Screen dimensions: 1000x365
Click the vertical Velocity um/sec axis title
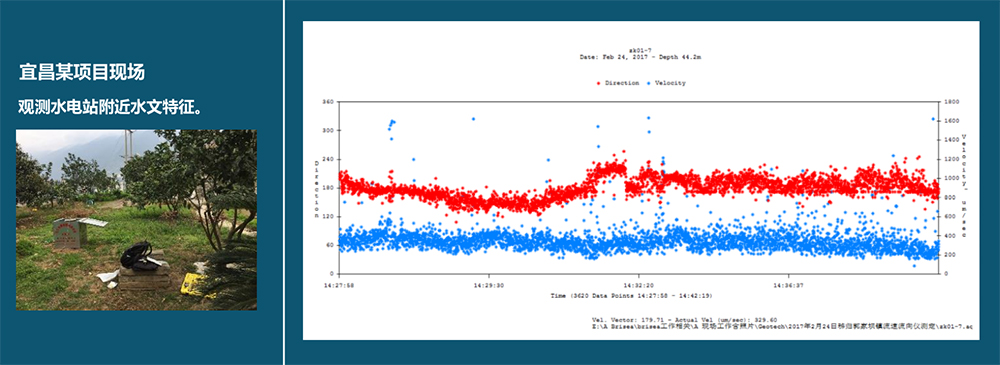(x=964, y=186)
